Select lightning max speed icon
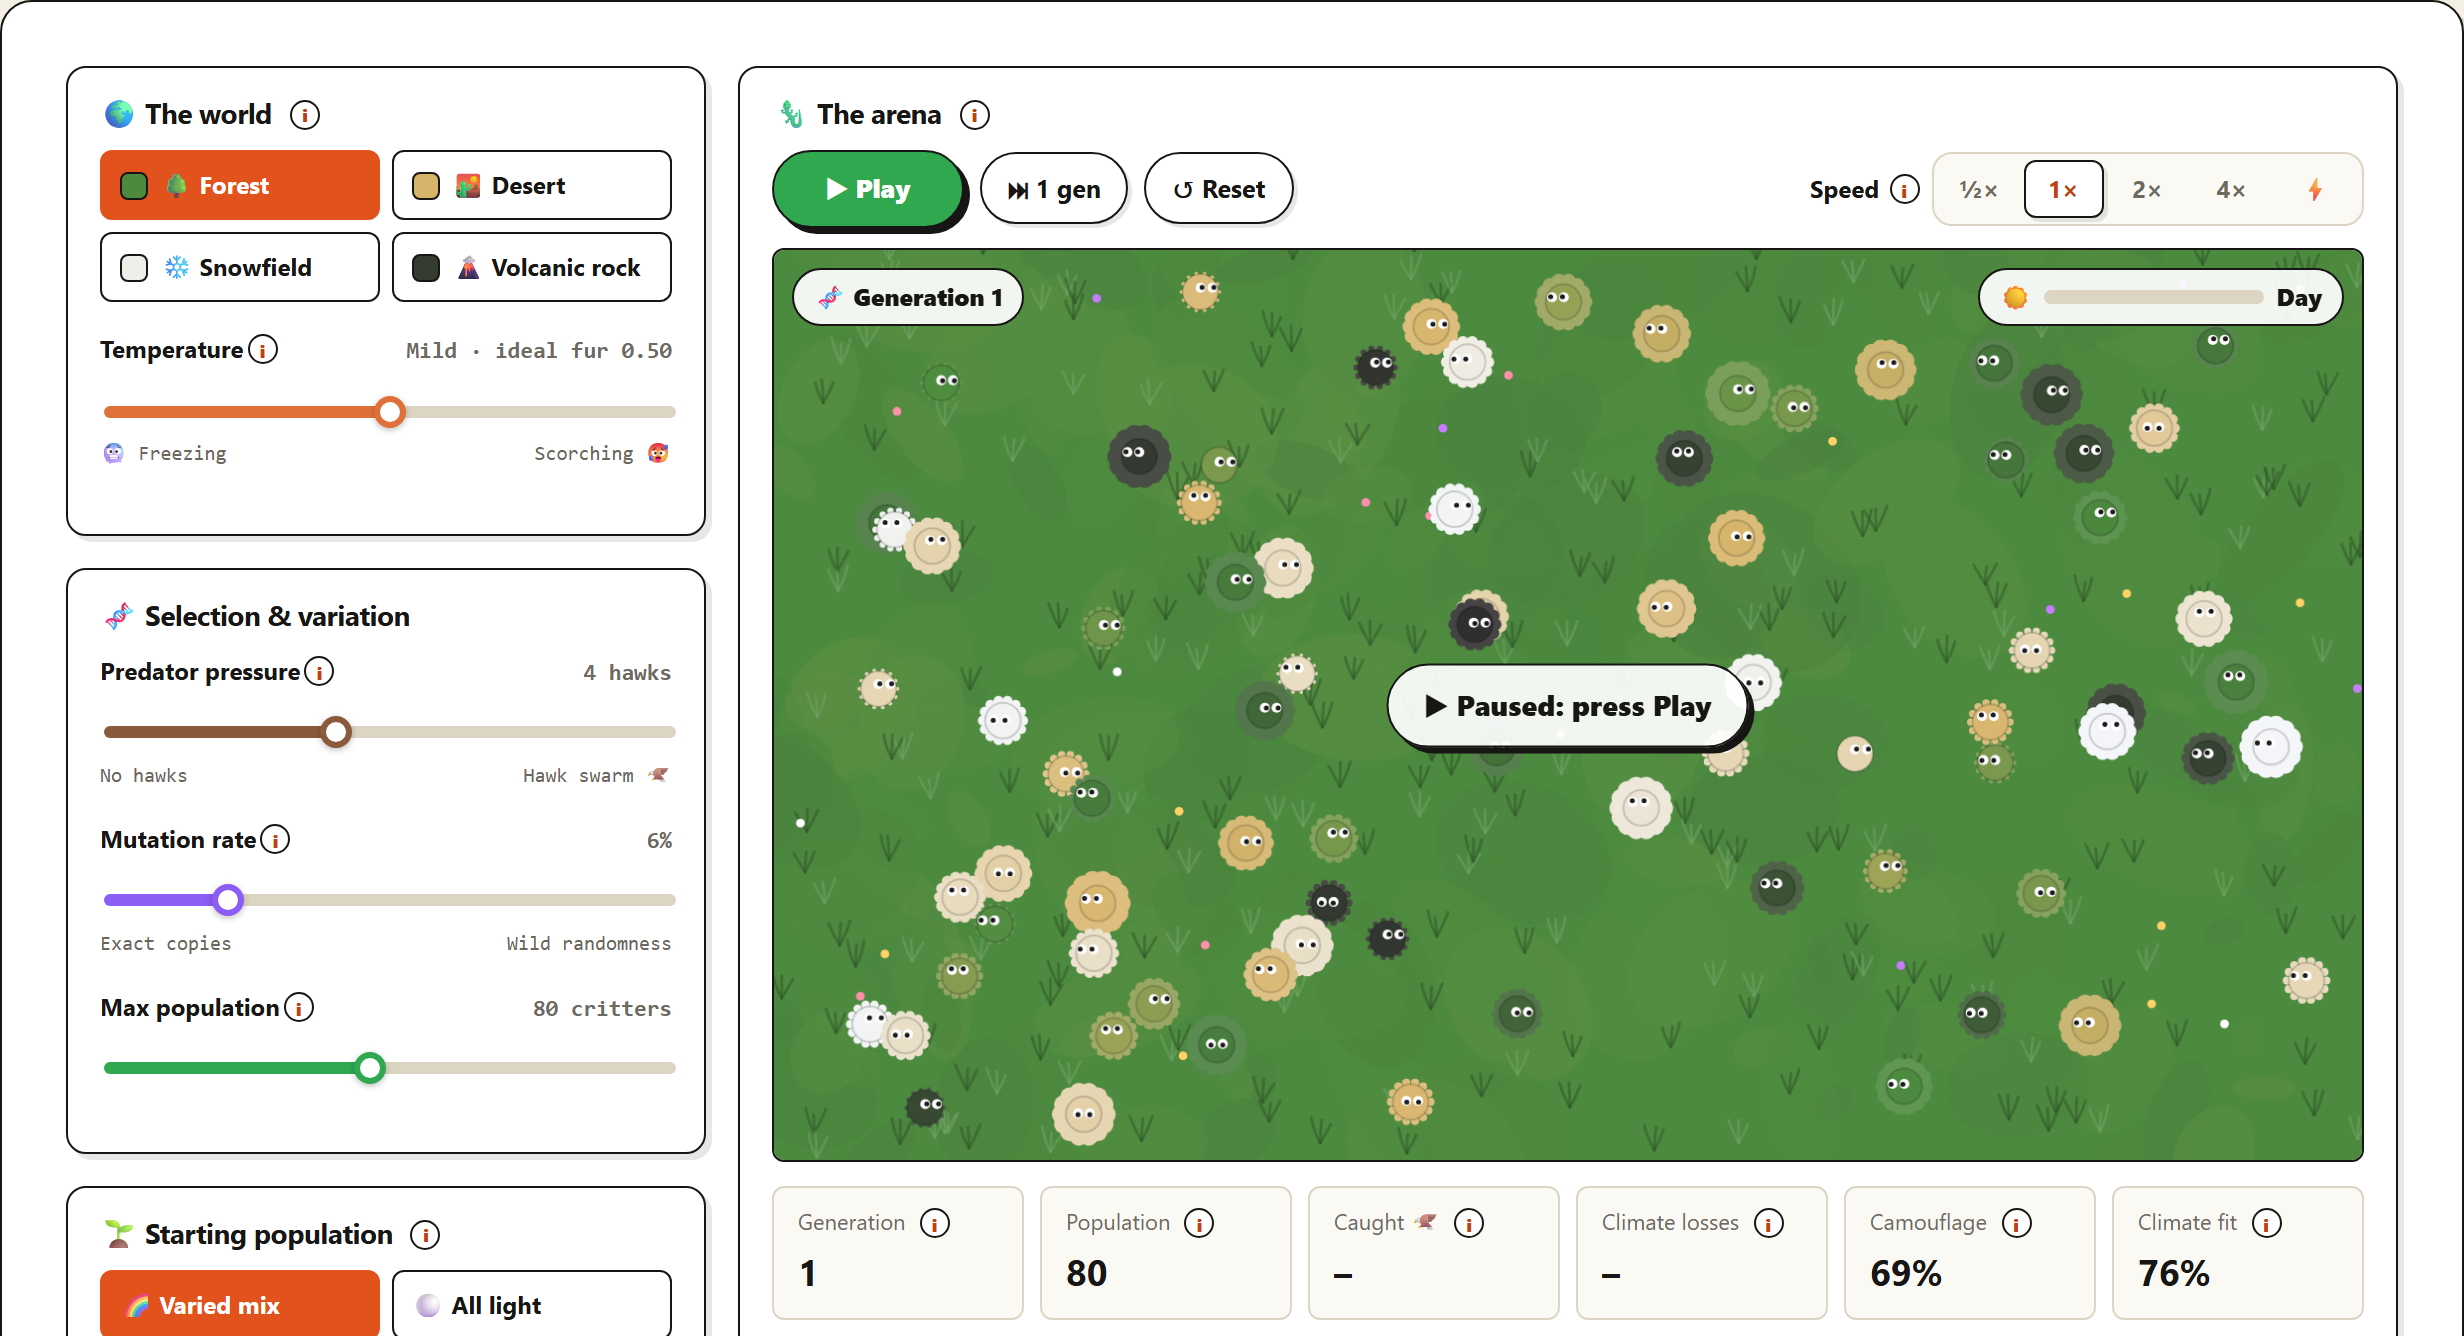 [x=2315, y=190]
